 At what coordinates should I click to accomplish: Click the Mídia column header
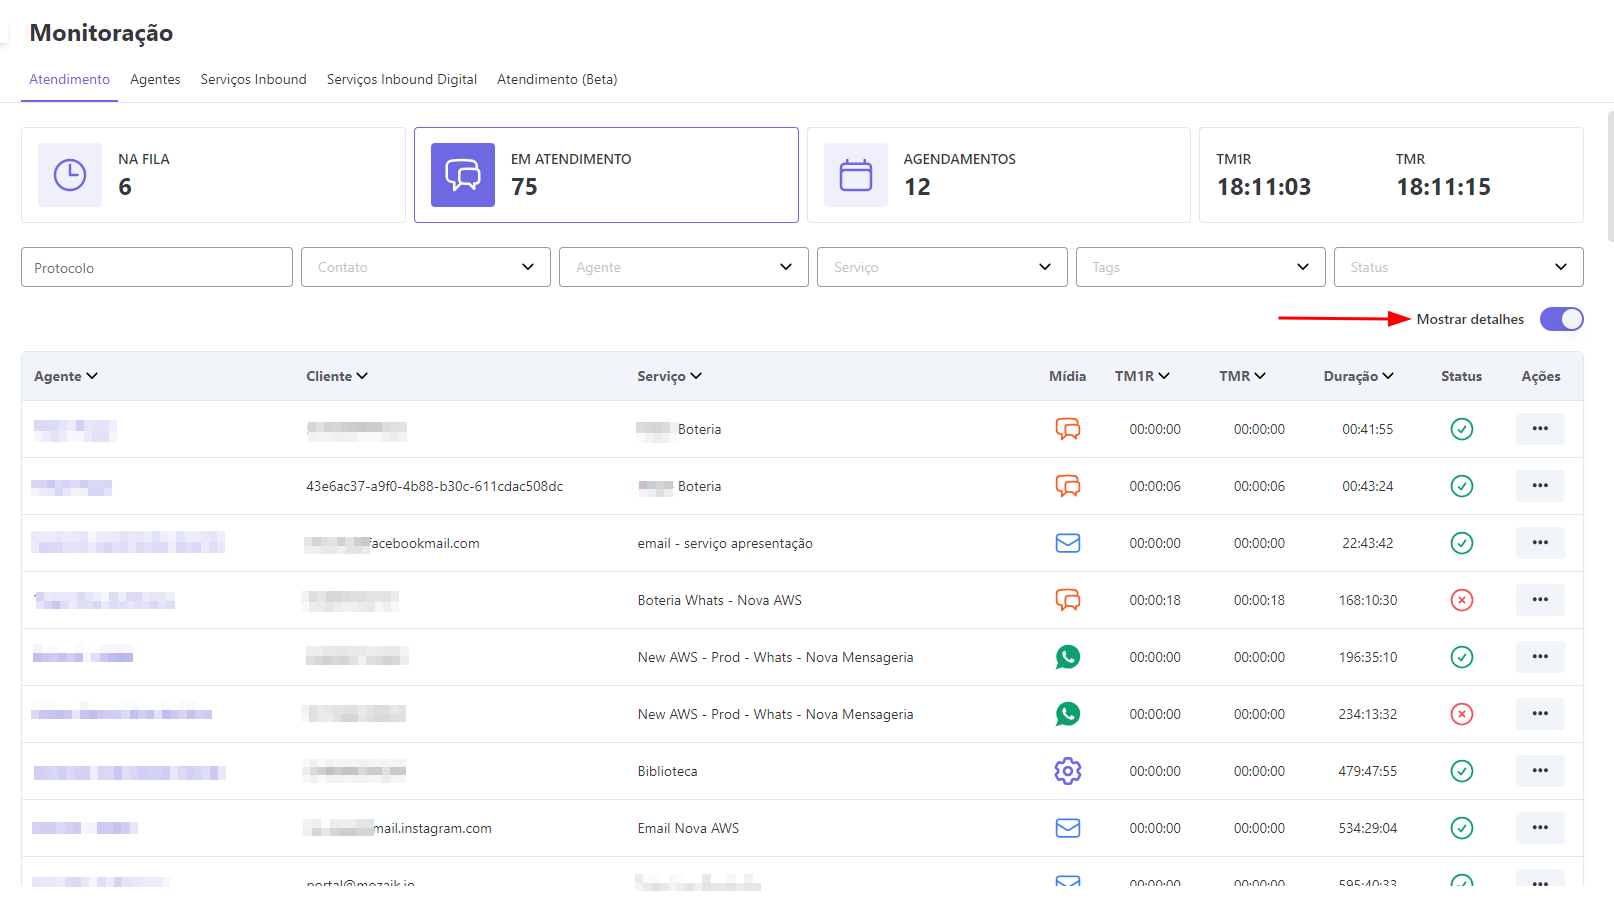tap(1067, 376)
